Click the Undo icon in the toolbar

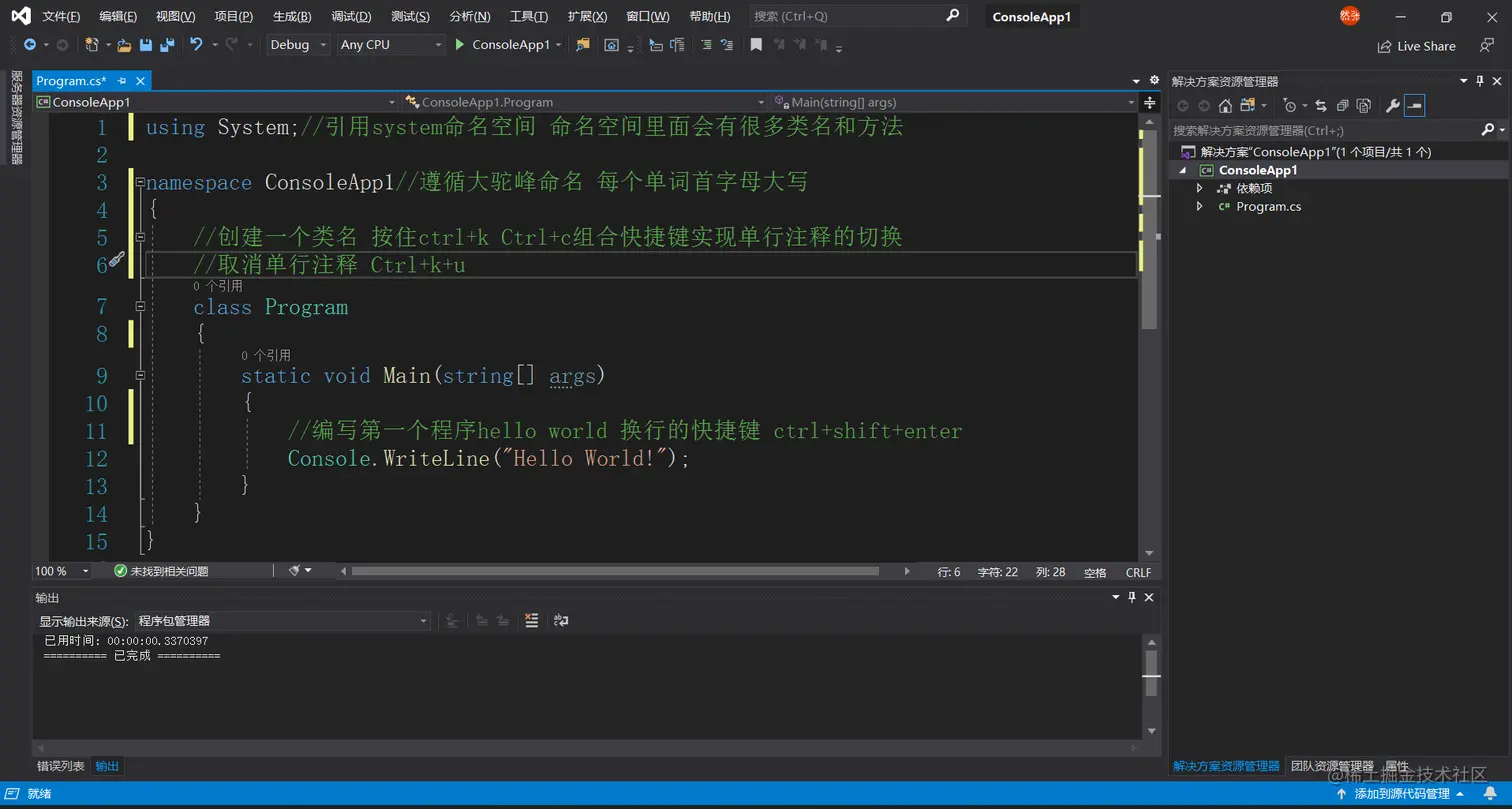197,45
